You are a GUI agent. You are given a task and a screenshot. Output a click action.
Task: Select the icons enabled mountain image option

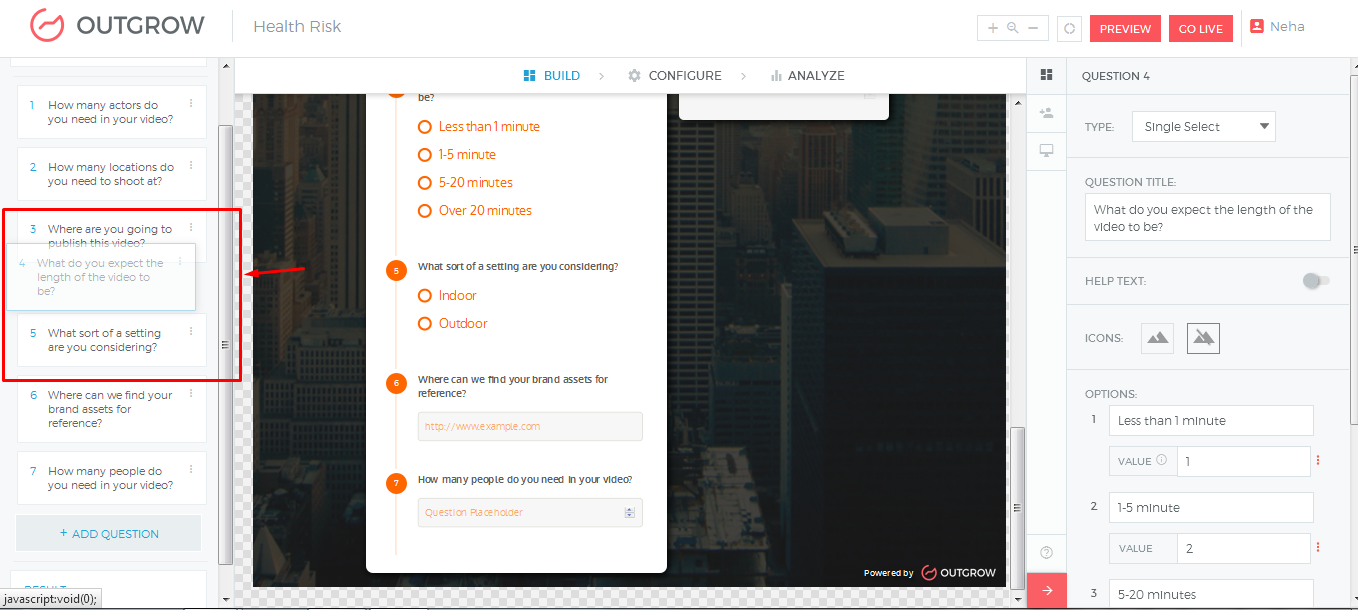click(x=1158, y=338)
